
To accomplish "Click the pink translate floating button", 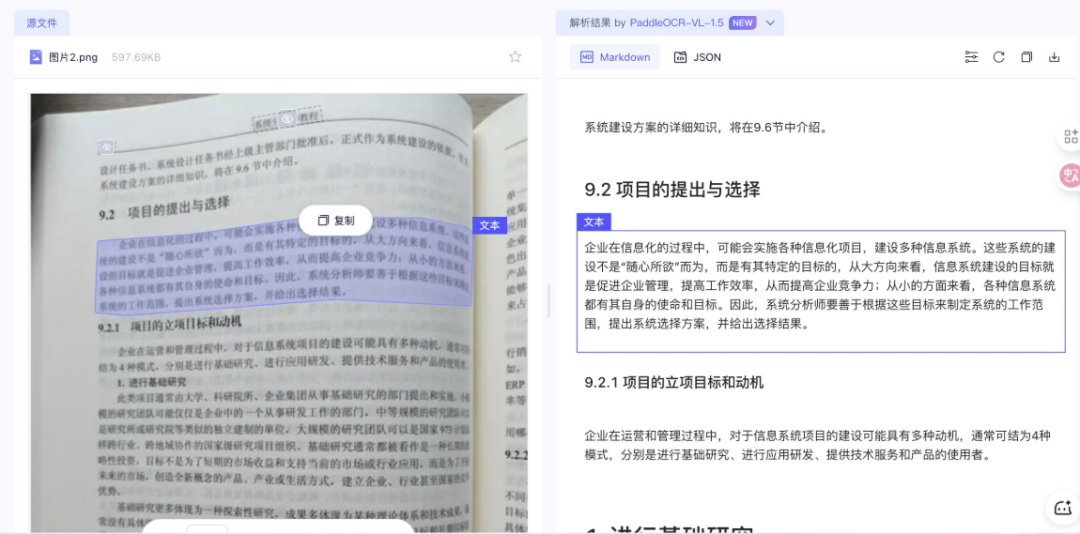I will pos(1070,175).
